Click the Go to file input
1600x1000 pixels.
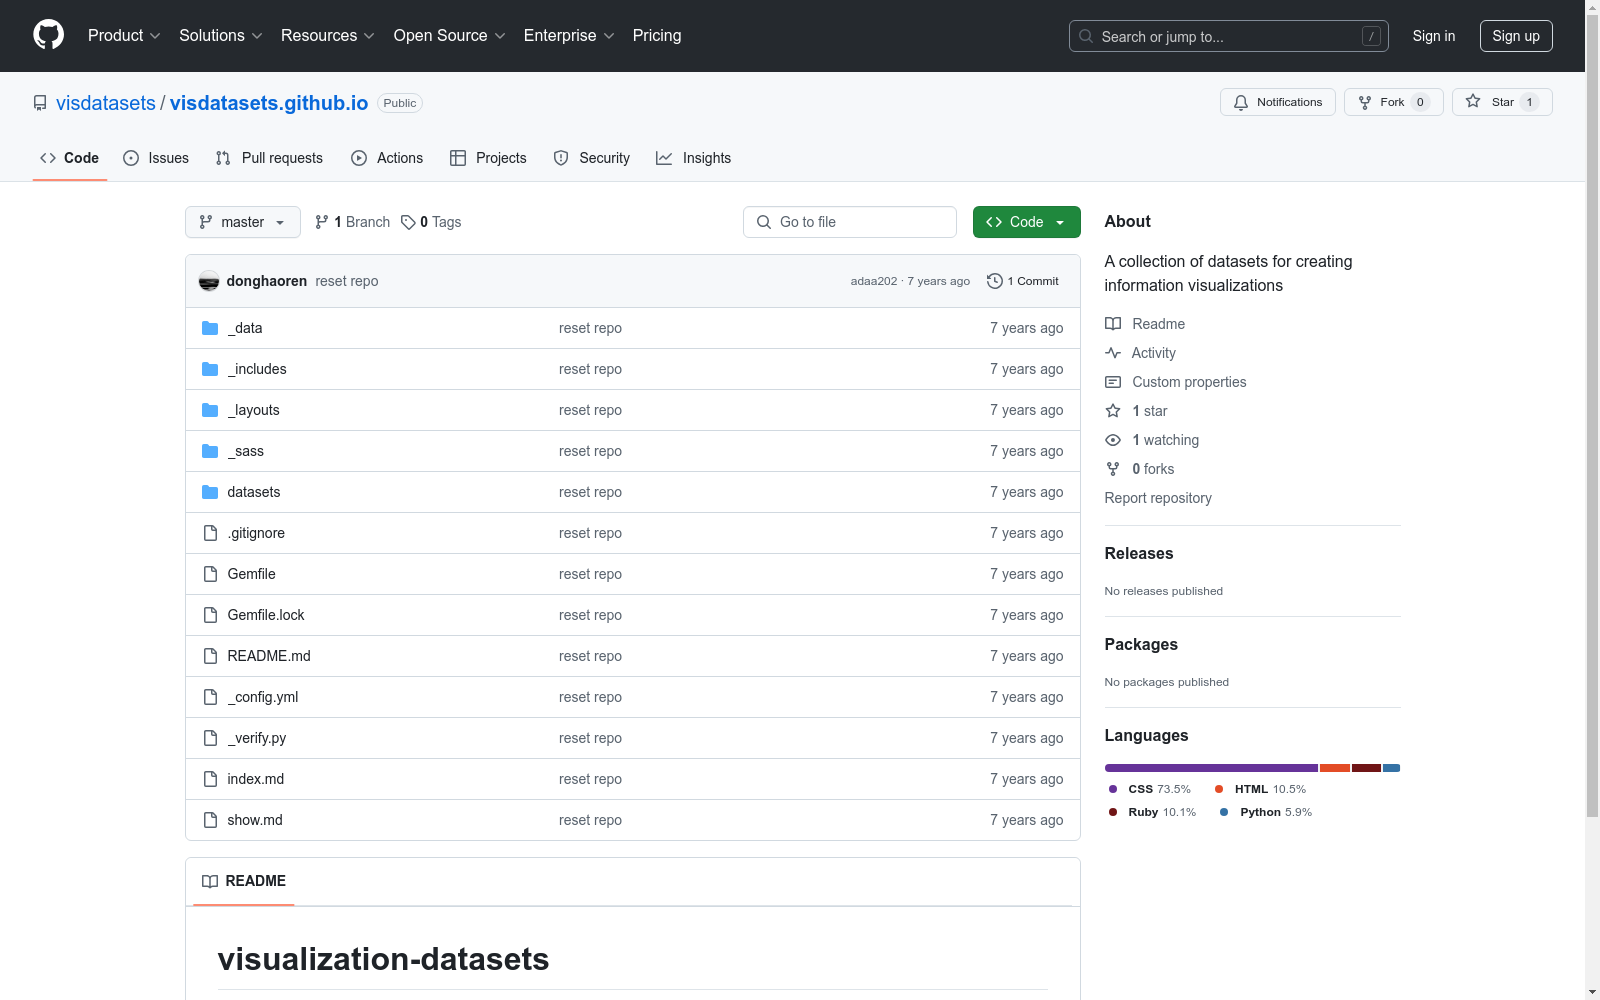click(850, 222)
